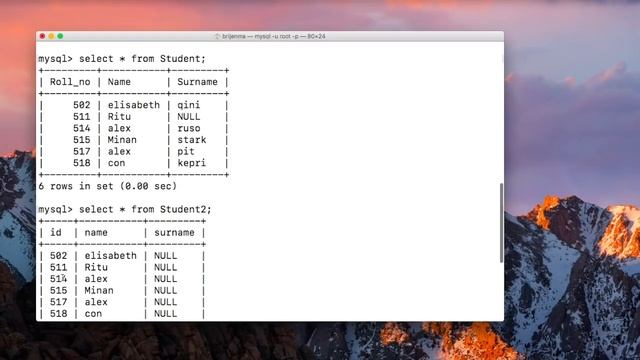Click 'alex' in Student2 row 517

[x=96, y=302]
